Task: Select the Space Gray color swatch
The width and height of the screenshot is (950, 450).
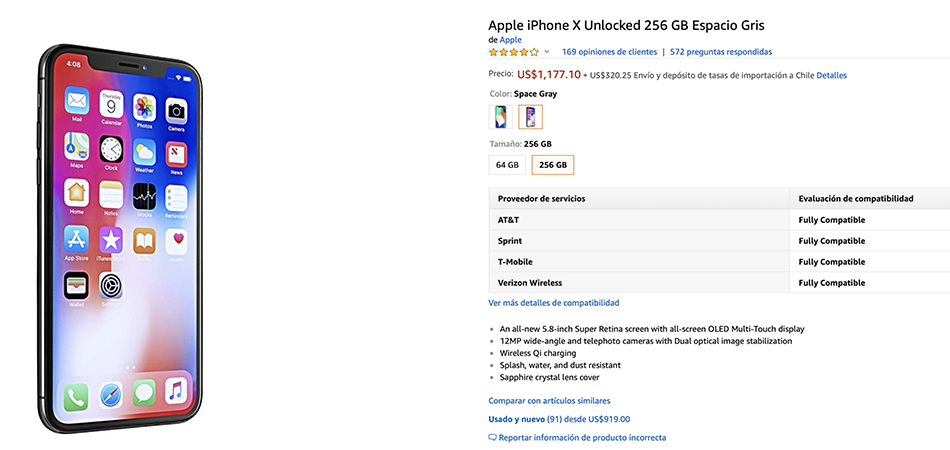Action: point(531,117)
